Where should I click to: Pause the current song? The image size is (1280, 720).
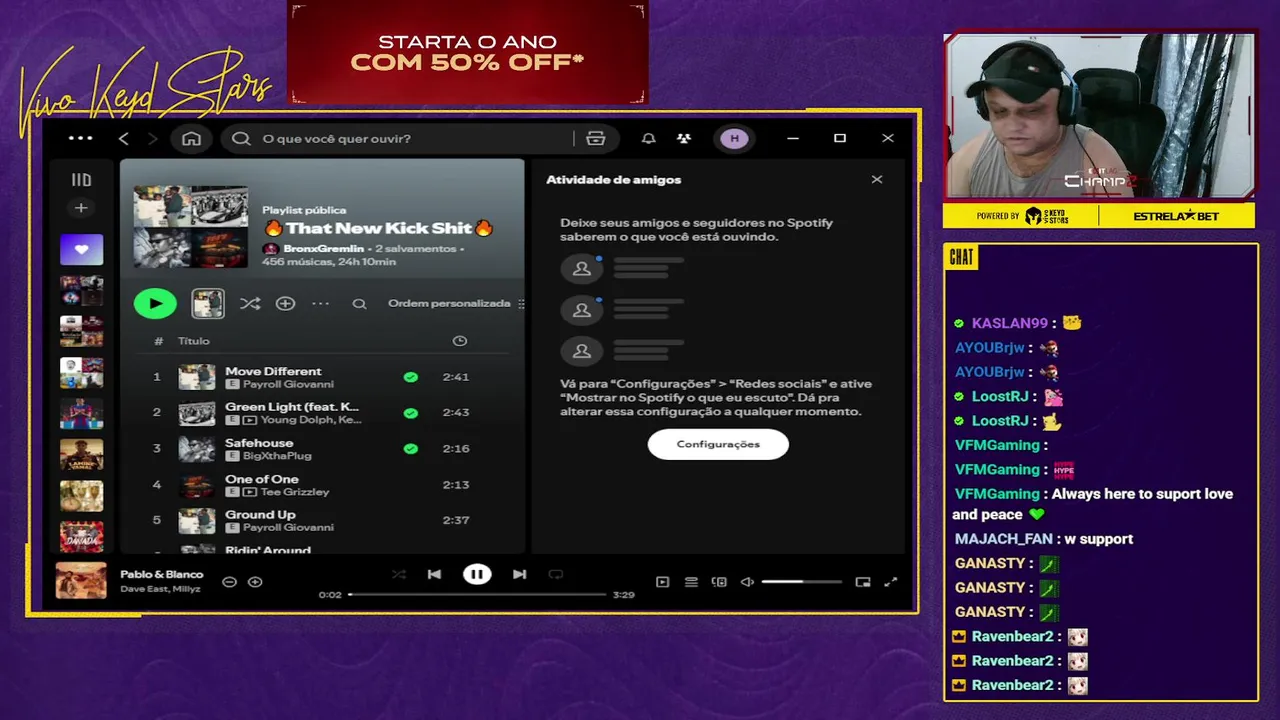tap(477, 574)
